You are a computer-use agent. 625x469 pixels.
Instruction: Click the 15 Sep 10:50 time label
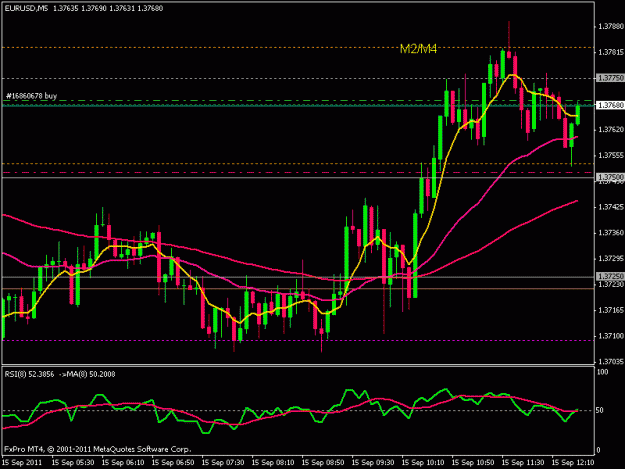coord(473,463)
